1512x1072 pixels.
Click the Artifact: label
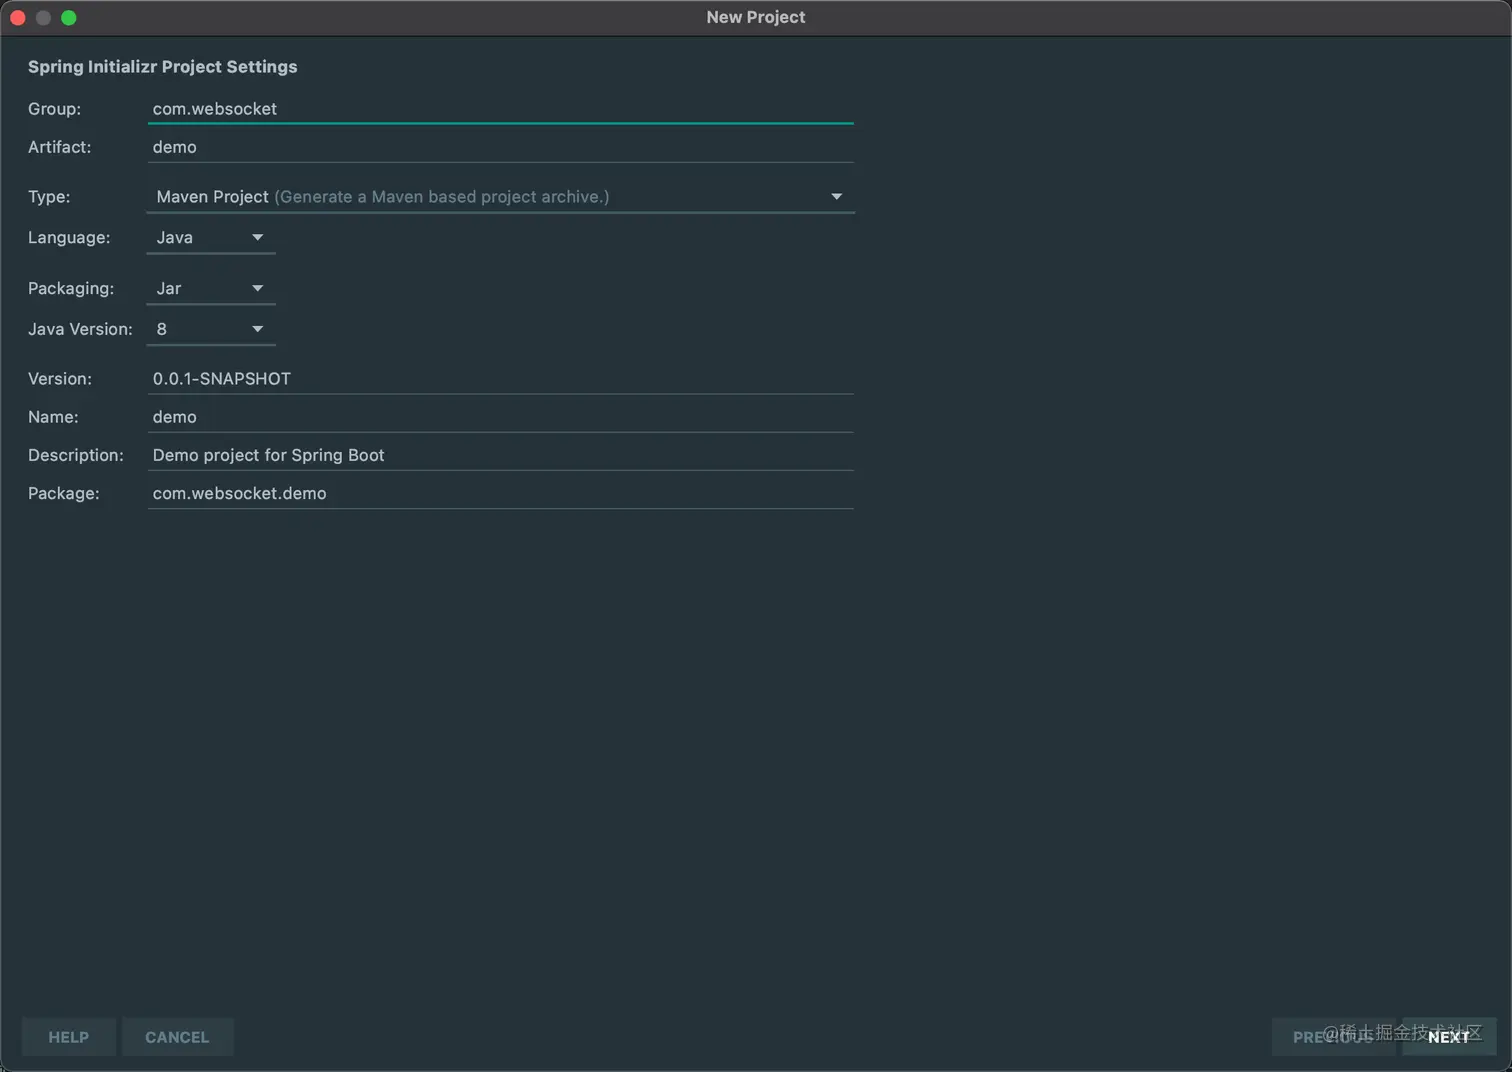[59, 146]
